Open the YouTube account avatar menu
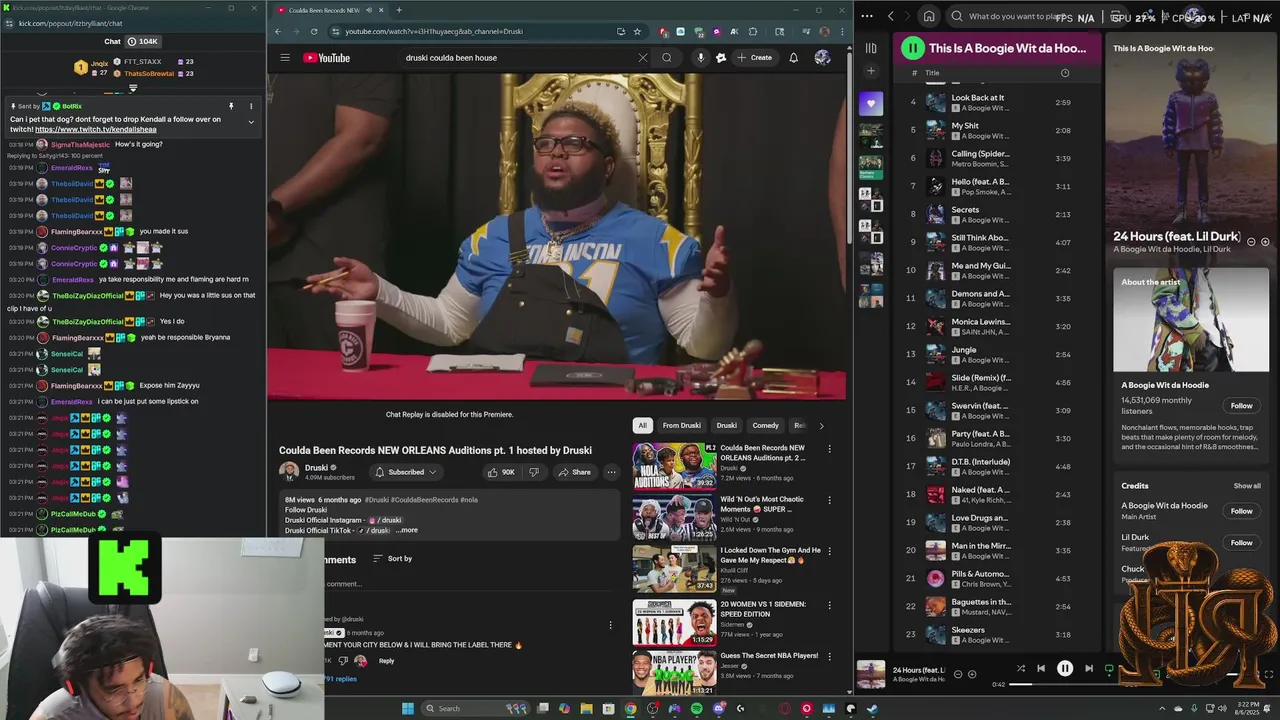Image resolution: width=1280 pixels, height=720 pixels. pyautogui.click(x=822, y=58)
